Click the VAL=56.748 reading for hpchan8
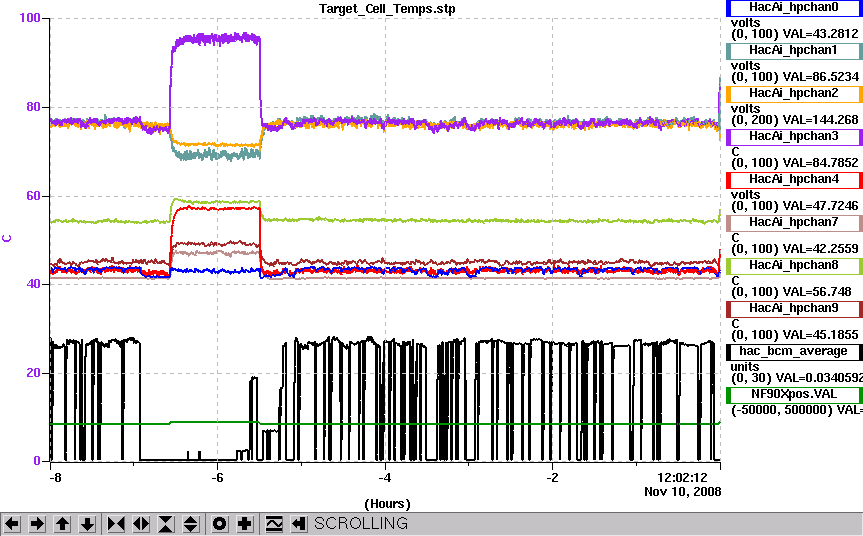 pos(817,292)
